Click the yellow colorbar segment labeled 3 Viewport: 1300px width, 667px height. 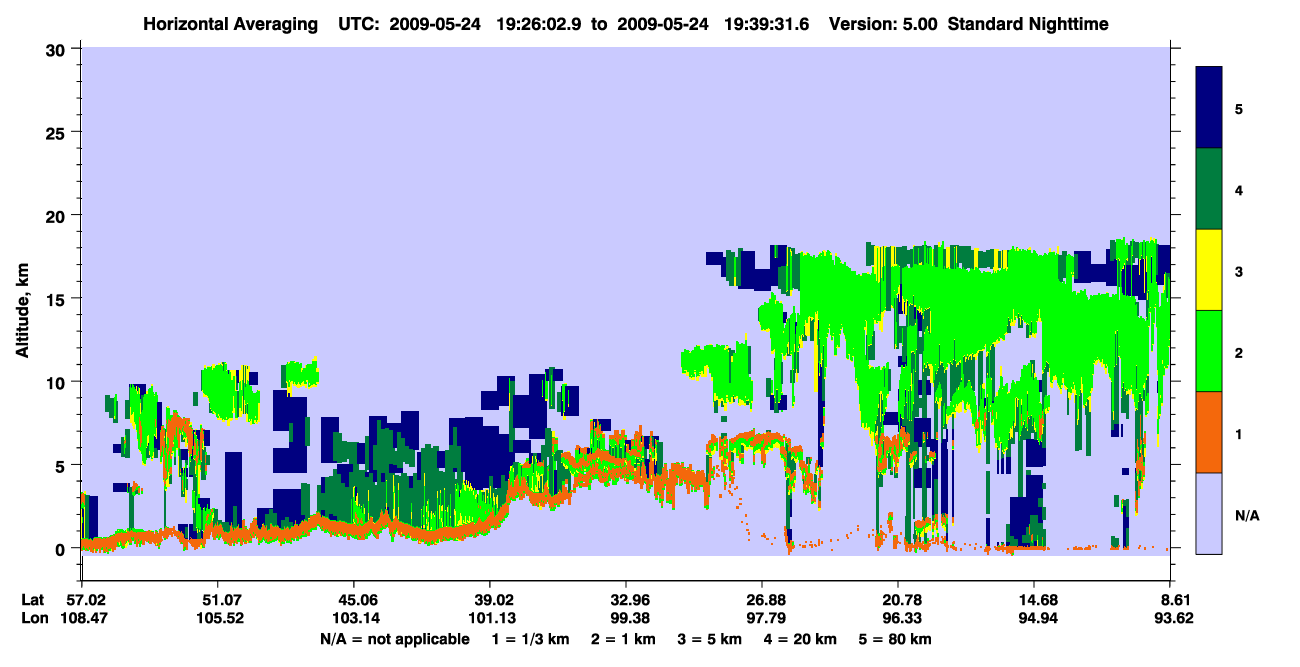click(1209, 270)
